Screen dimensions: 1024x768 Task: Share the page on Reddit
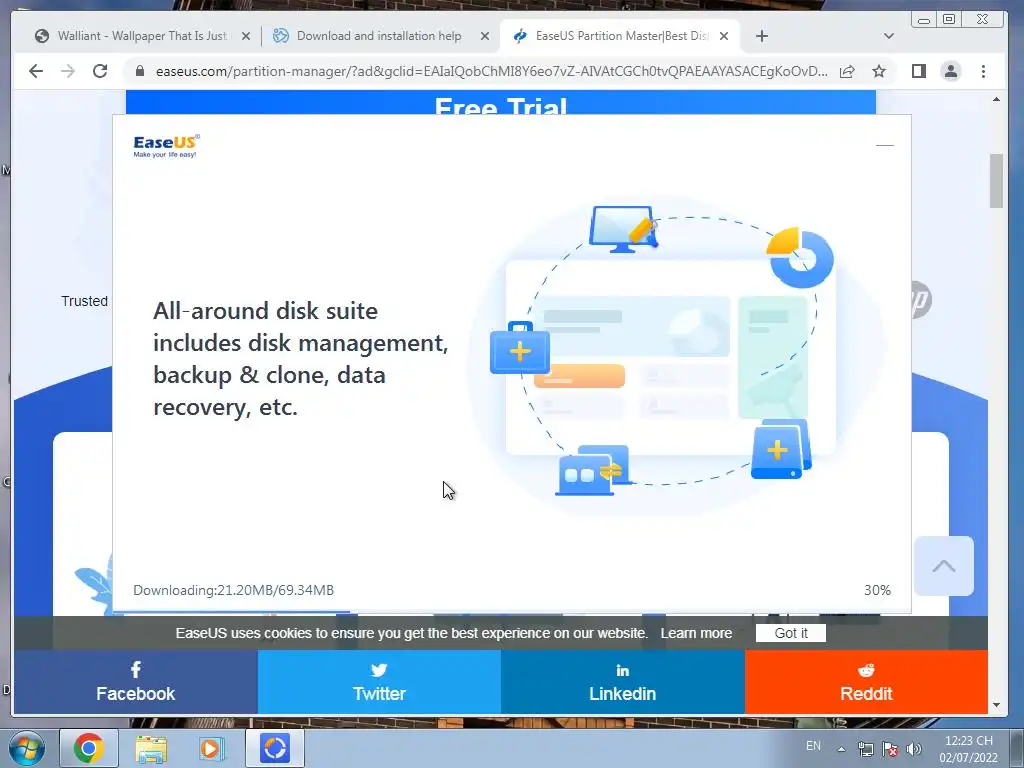tap(866, 682)
